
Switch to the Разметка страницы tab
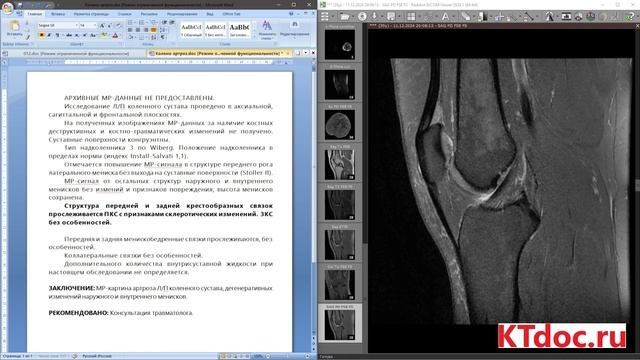[91, 14]
